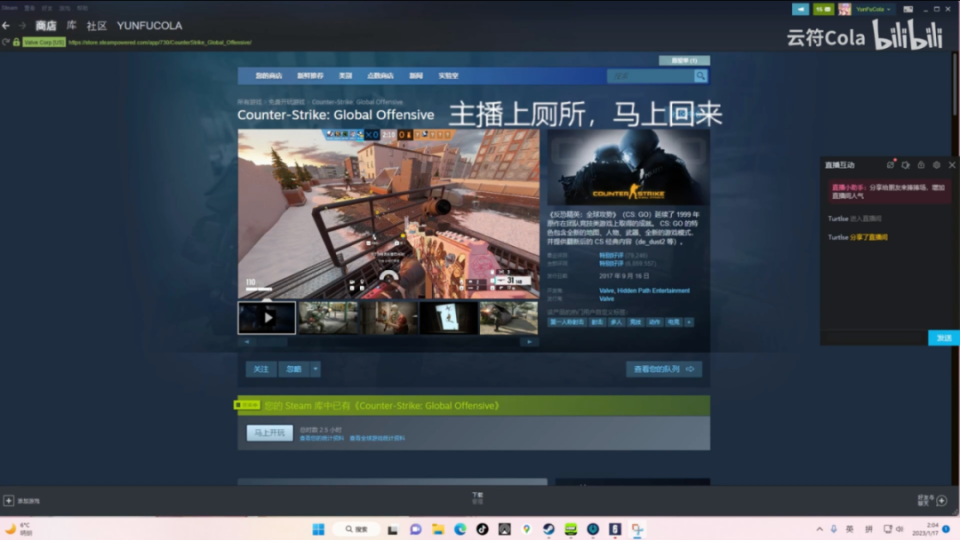The width and height of the screenshot is (960, 540).
Task: Go back with the Steam back arrow
Action: coord(6,26)
